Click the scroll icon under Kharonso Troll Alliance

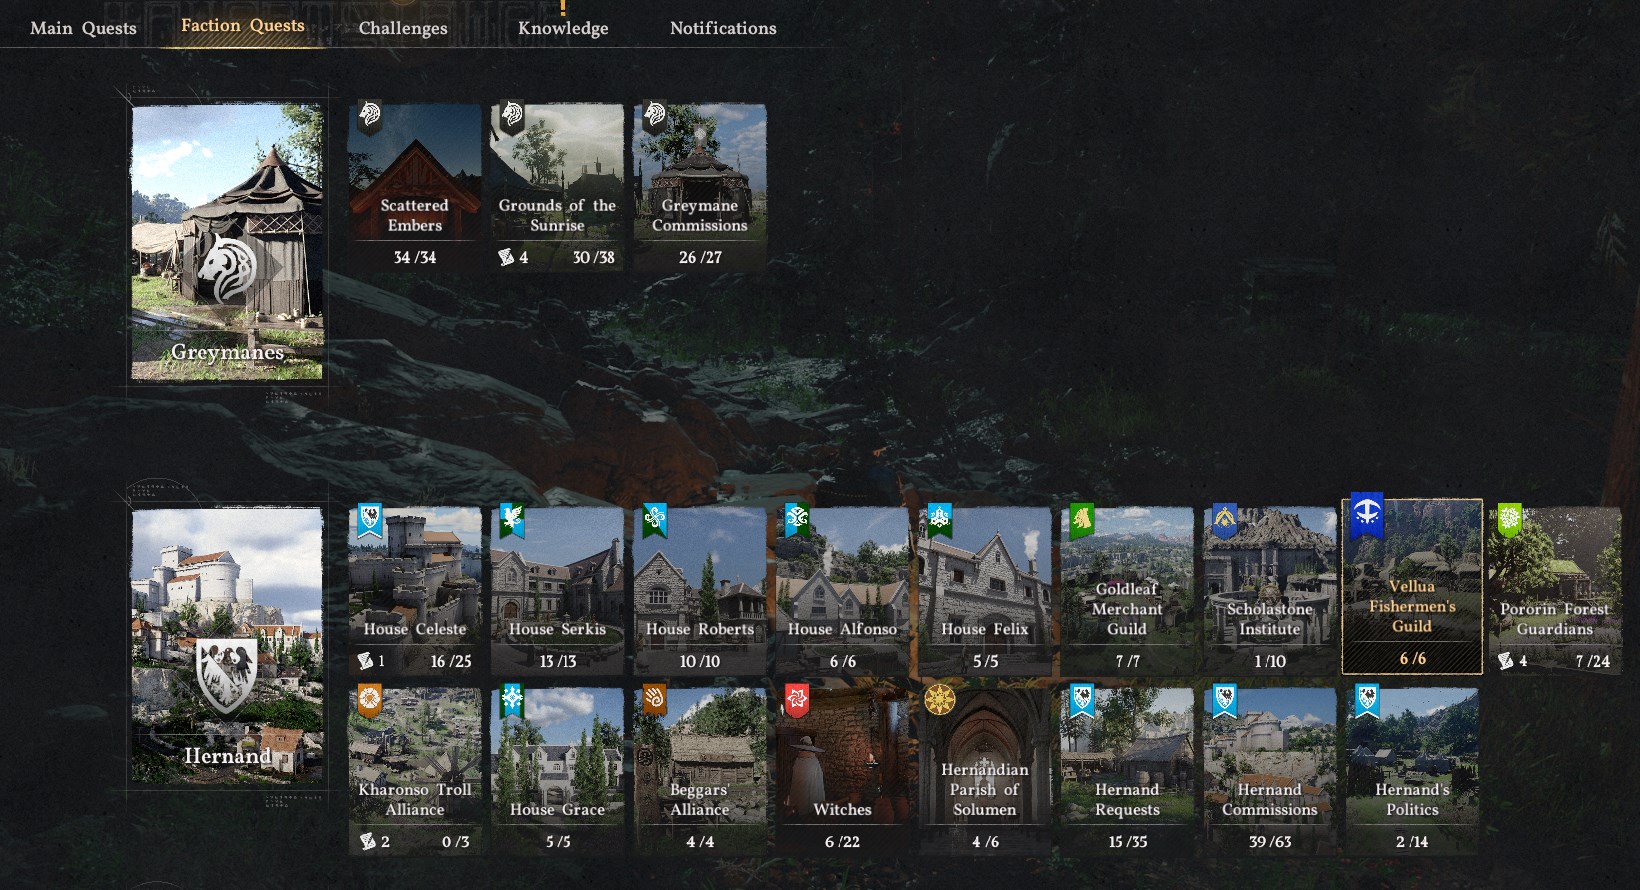point(367,842)
